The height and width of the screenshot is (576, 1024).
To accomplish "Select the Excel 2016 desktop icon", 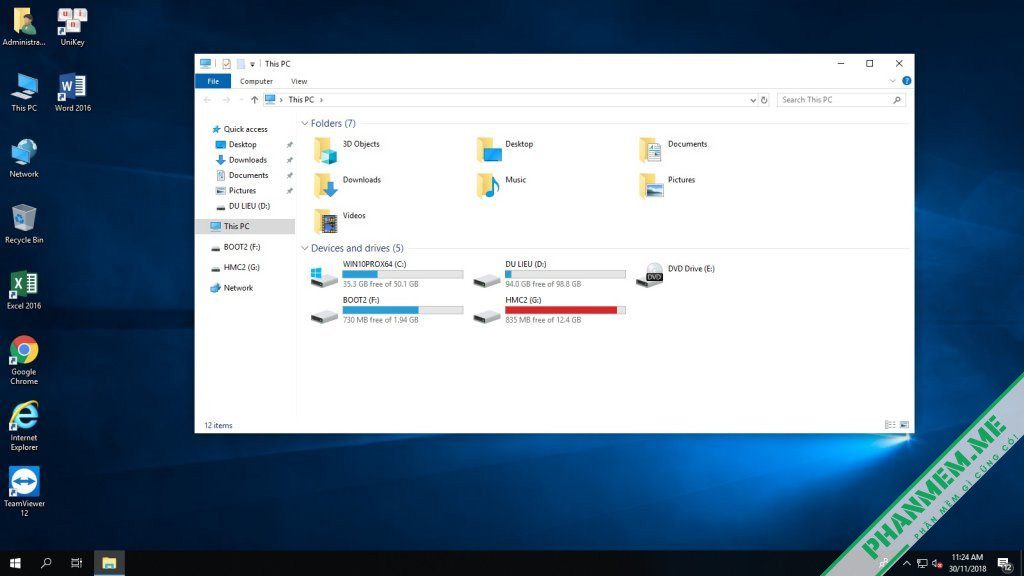I will [24, 290].
